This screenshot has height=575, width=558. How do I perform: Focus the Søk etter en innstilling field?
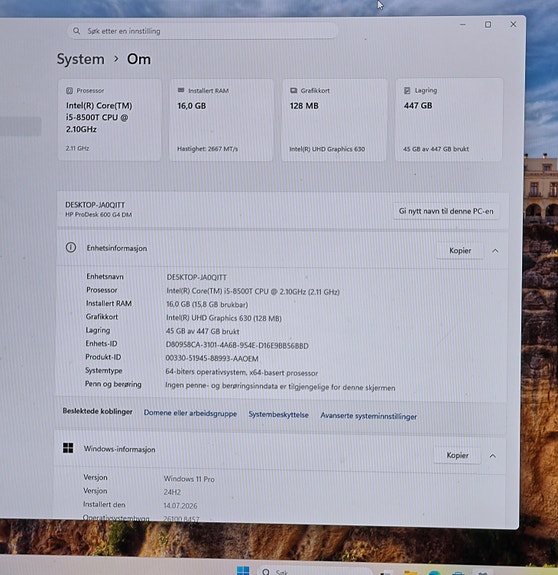click(x=202, y=31)
